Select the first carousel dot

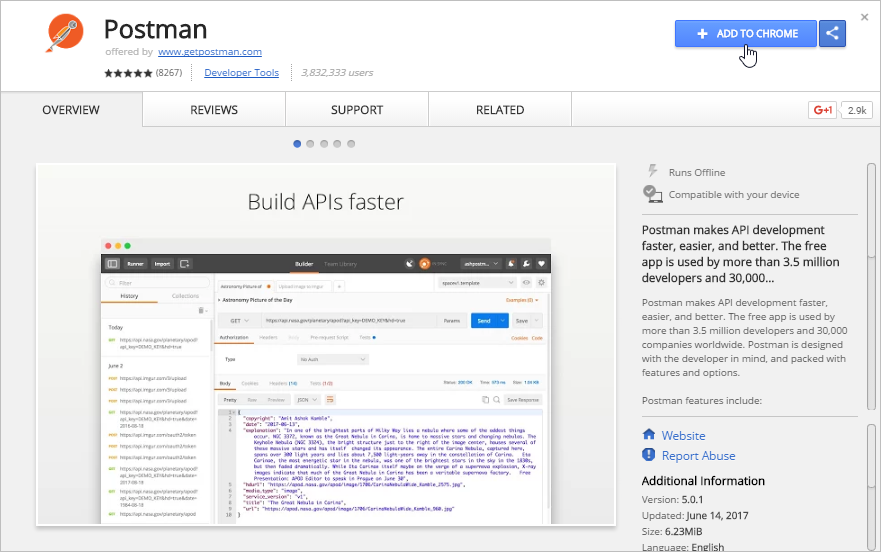tap(297, 144)
